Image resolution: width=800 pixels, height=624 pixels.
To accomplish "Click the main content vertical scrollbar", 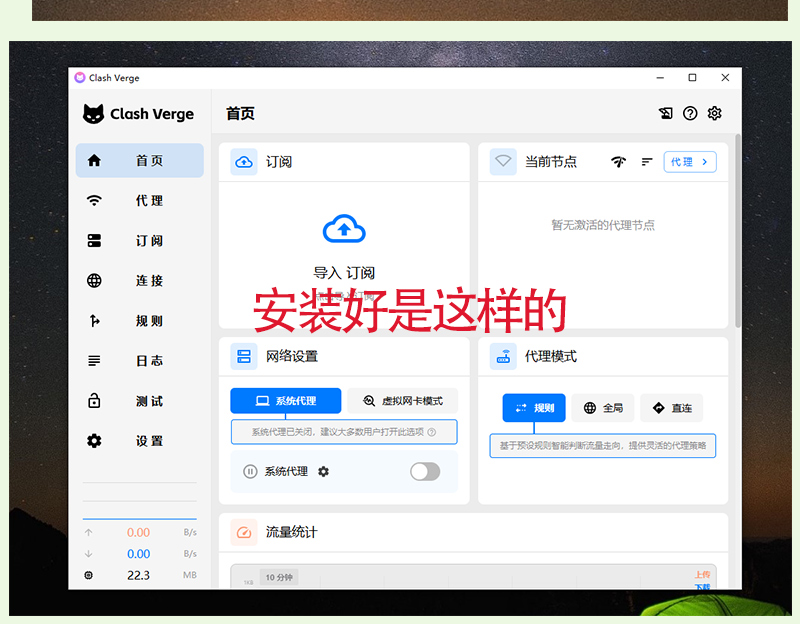I will tap(738, 230).
